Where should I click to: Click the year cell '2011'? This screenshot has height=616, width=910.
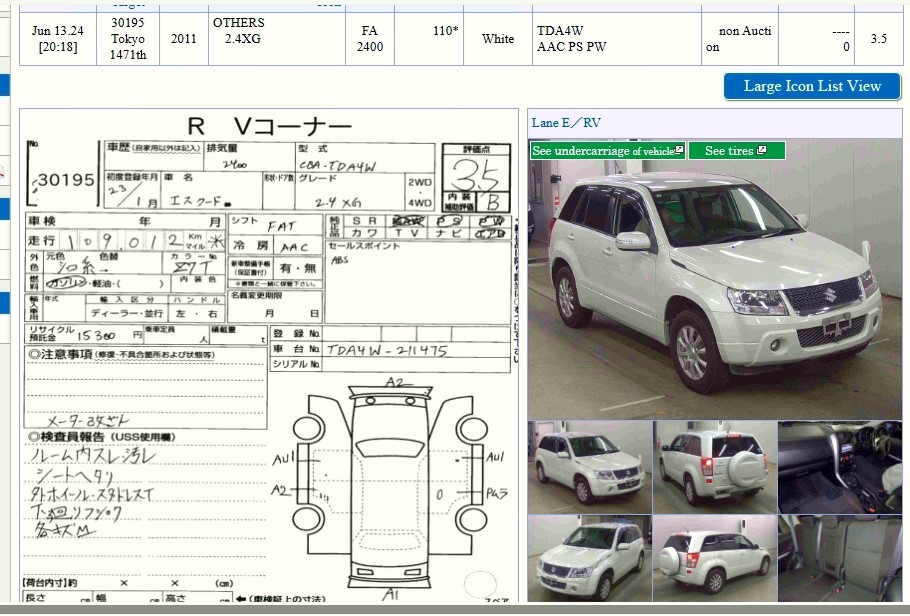(183, 39)
